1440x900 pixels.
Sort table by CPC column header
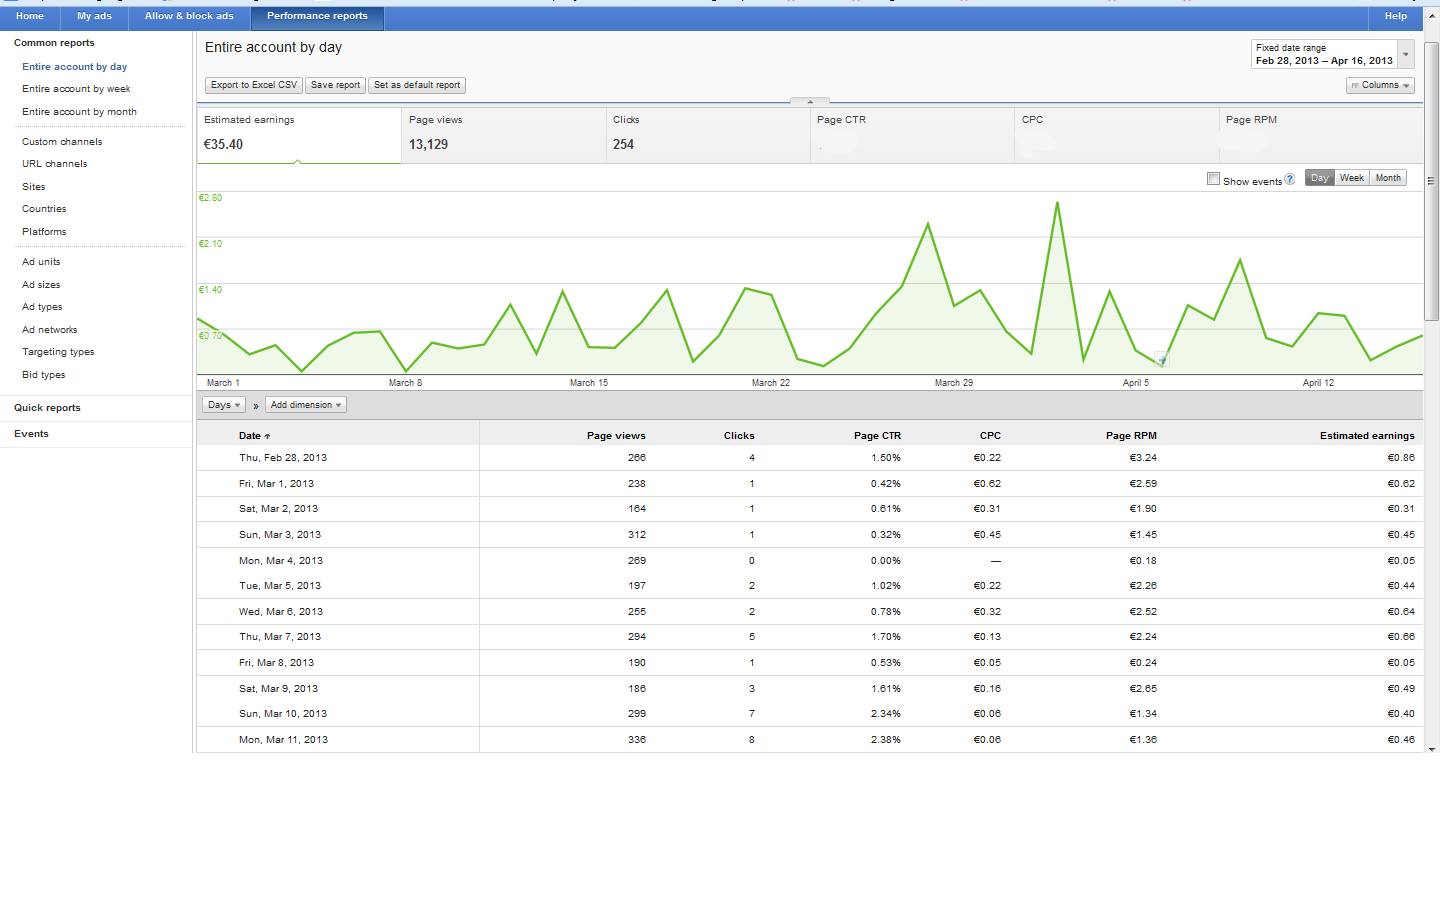click(x=990, y=436)
